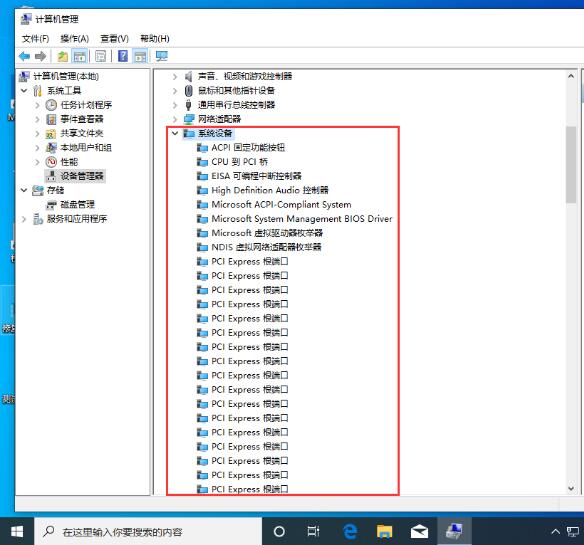Open Task View on taskbar

click(x=313, y=532)
